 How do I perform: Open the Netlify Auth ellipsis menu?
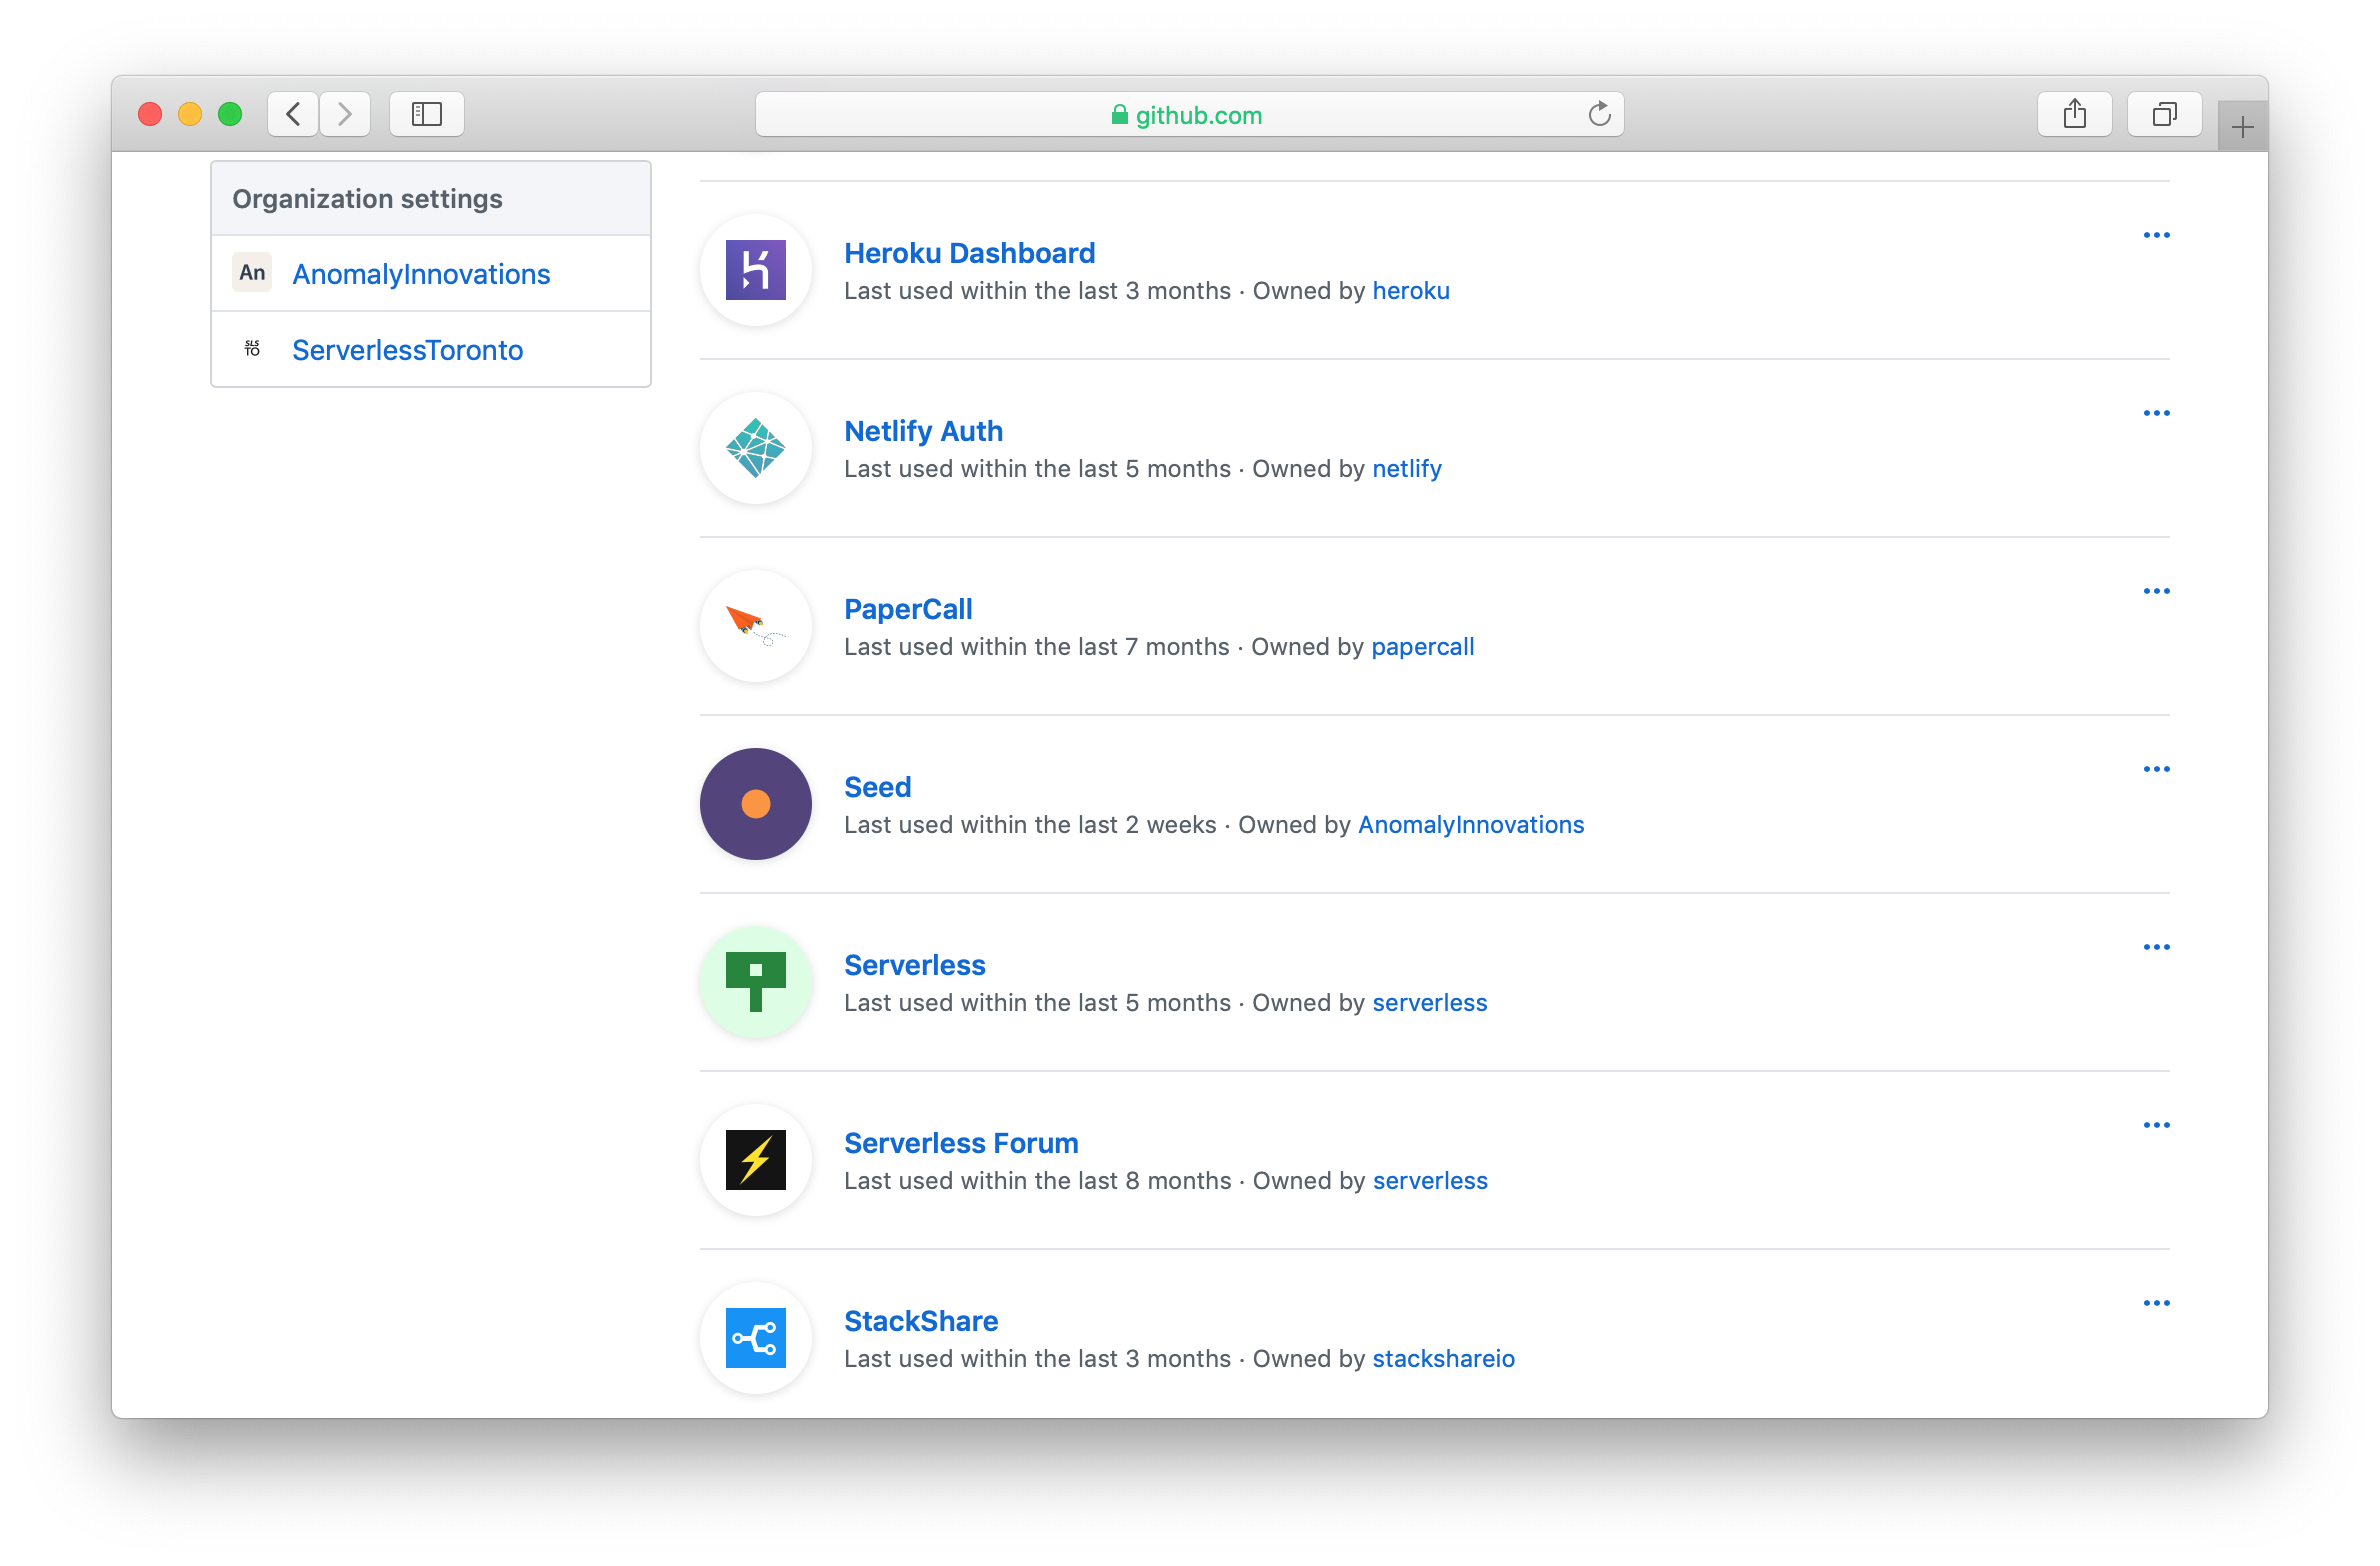[x=2156, y=414]
